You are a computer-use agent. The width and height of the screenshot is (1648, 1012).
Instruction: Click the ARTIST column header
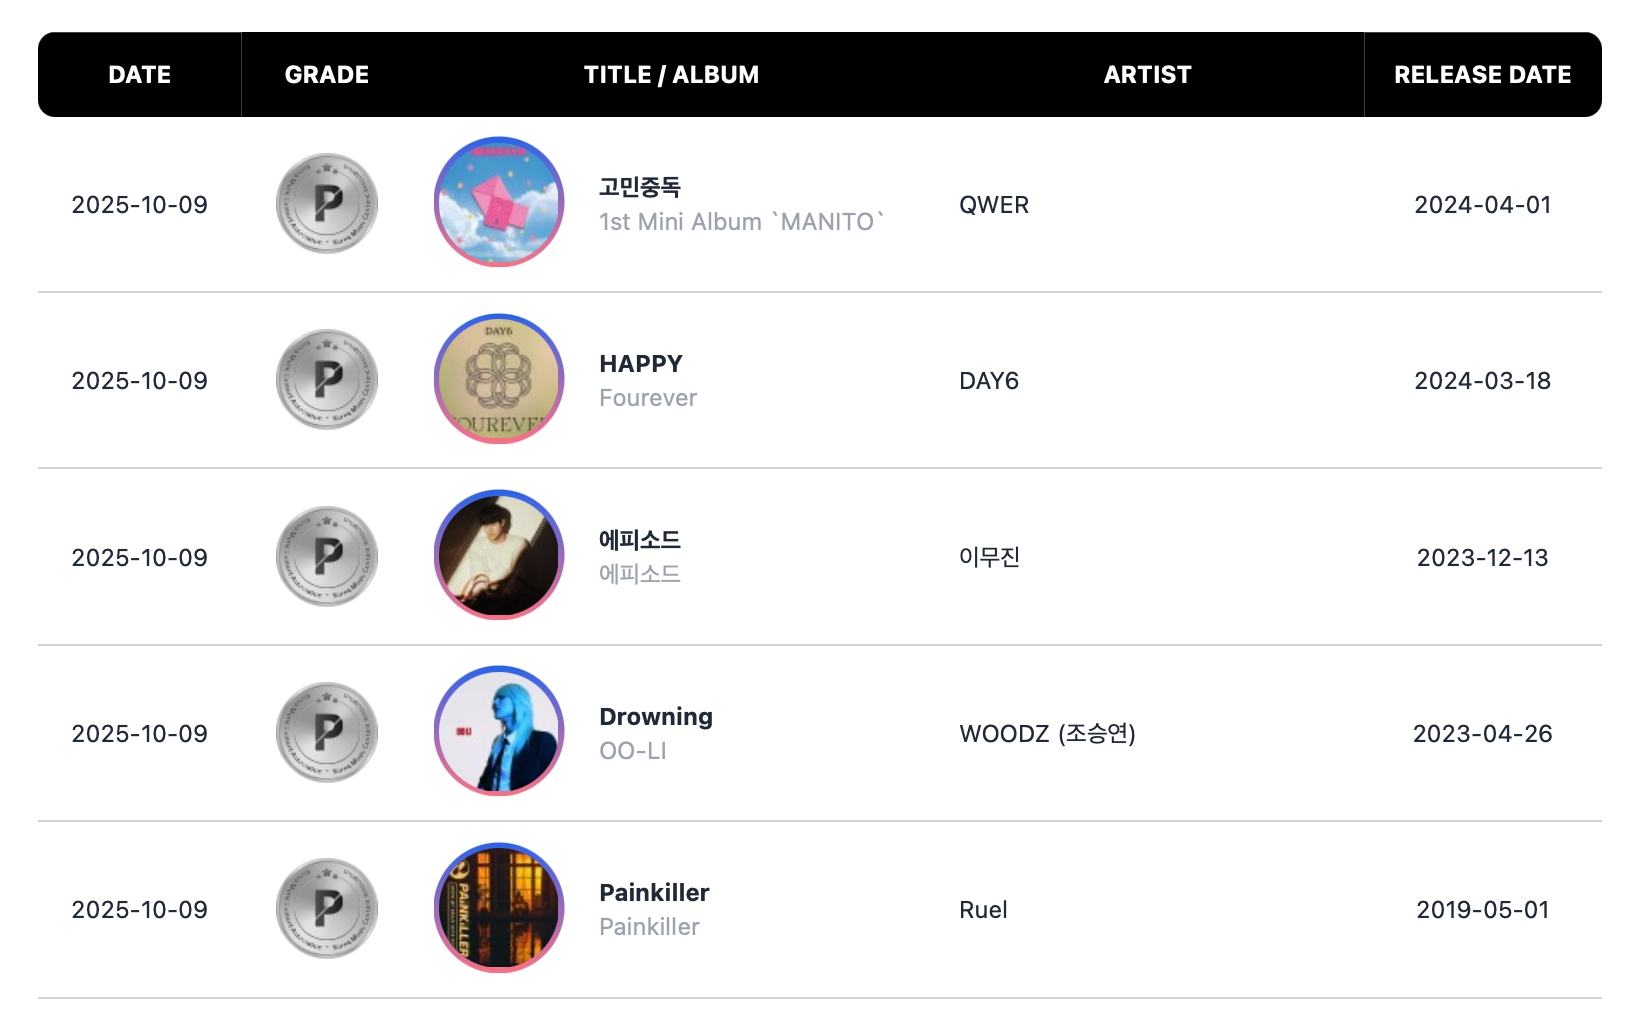1147,75
